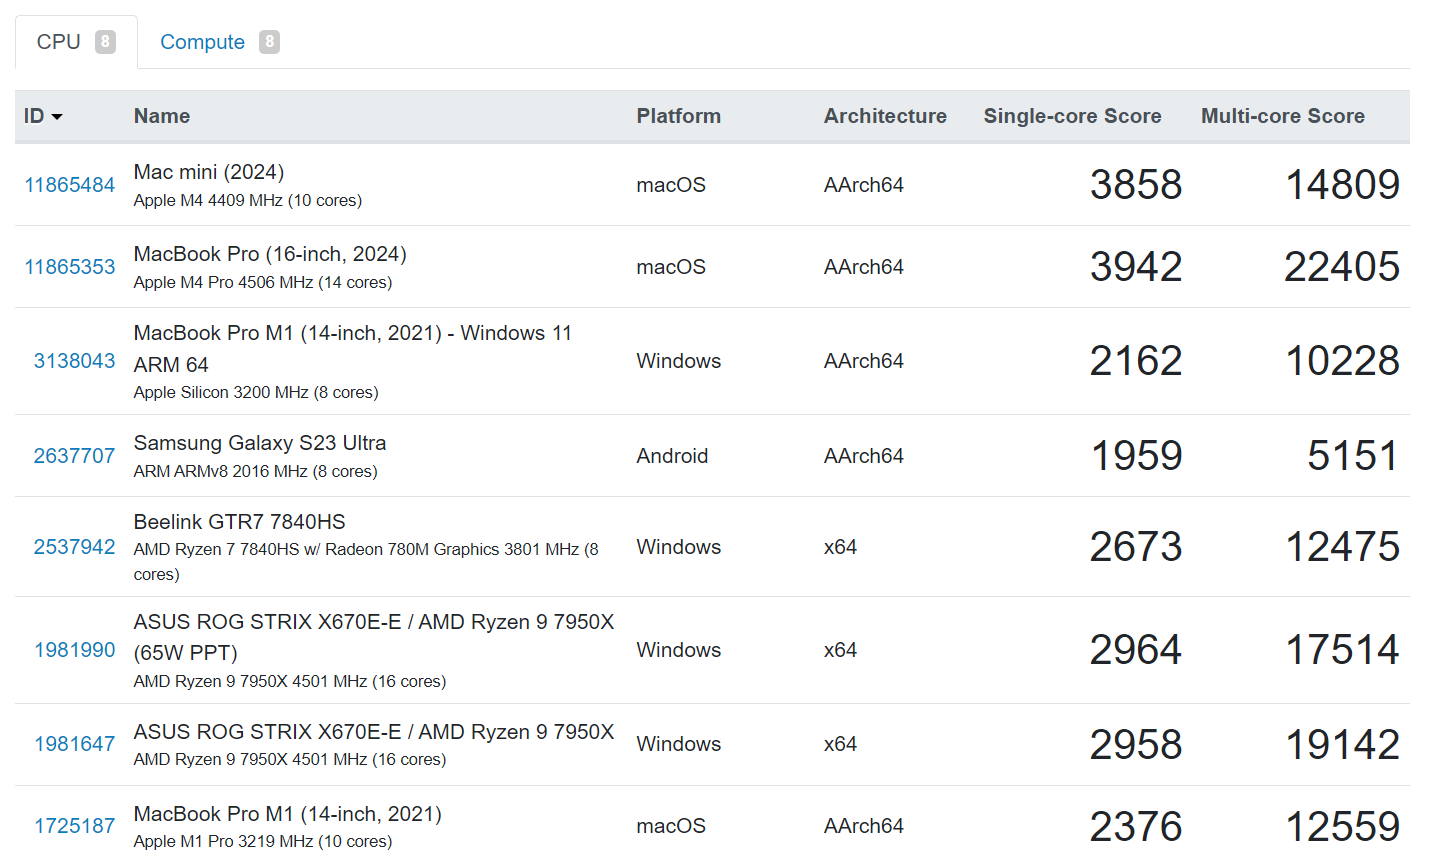Viewport: 1429px width, 868px height.
Task: Click the multi-core score 5151
Action: [1353, 456]
